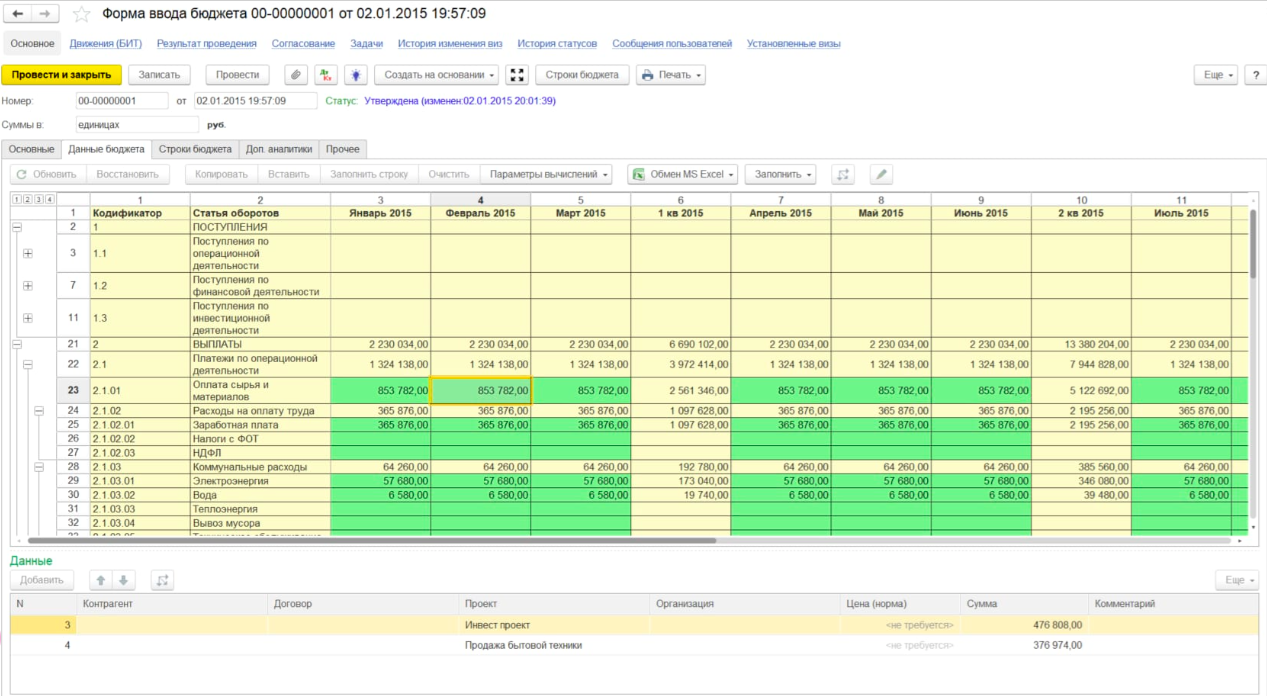Viewport: 1267px width, 696px height.
Task: Open the Параметры вычислений dropdown
Action: point(545,174)
